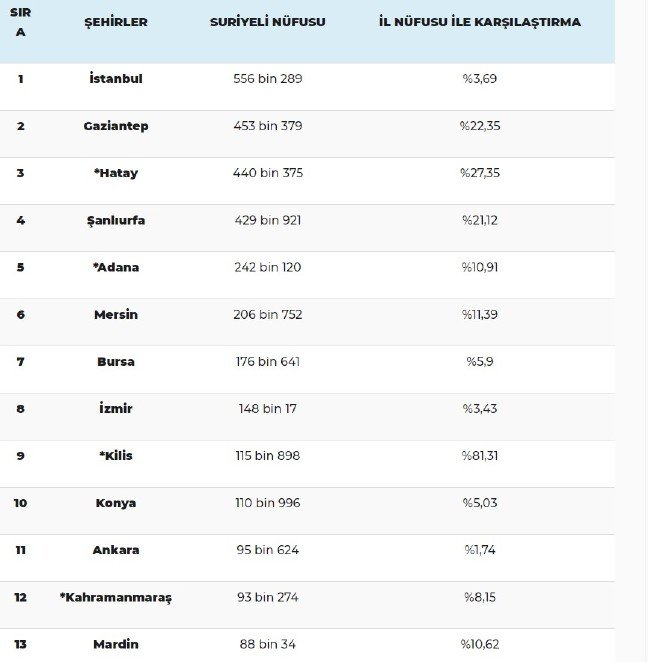The image size is (648, 662).
Task: Click *Kilis percentage %81,31
Action: point(479,455)
